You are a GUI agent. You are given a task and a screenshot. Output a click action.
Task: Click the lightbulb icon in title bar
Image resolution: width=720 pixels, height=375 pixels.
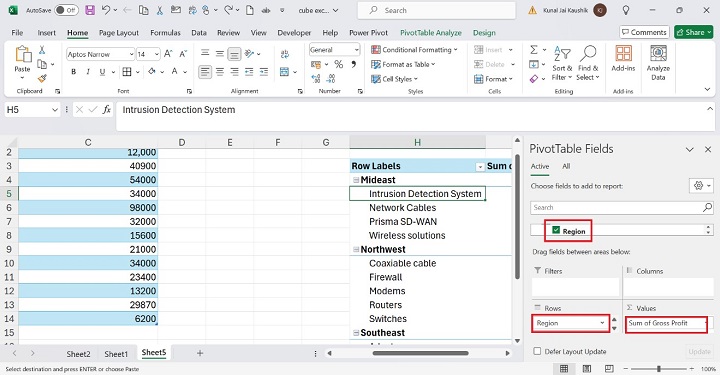(625, 10)
